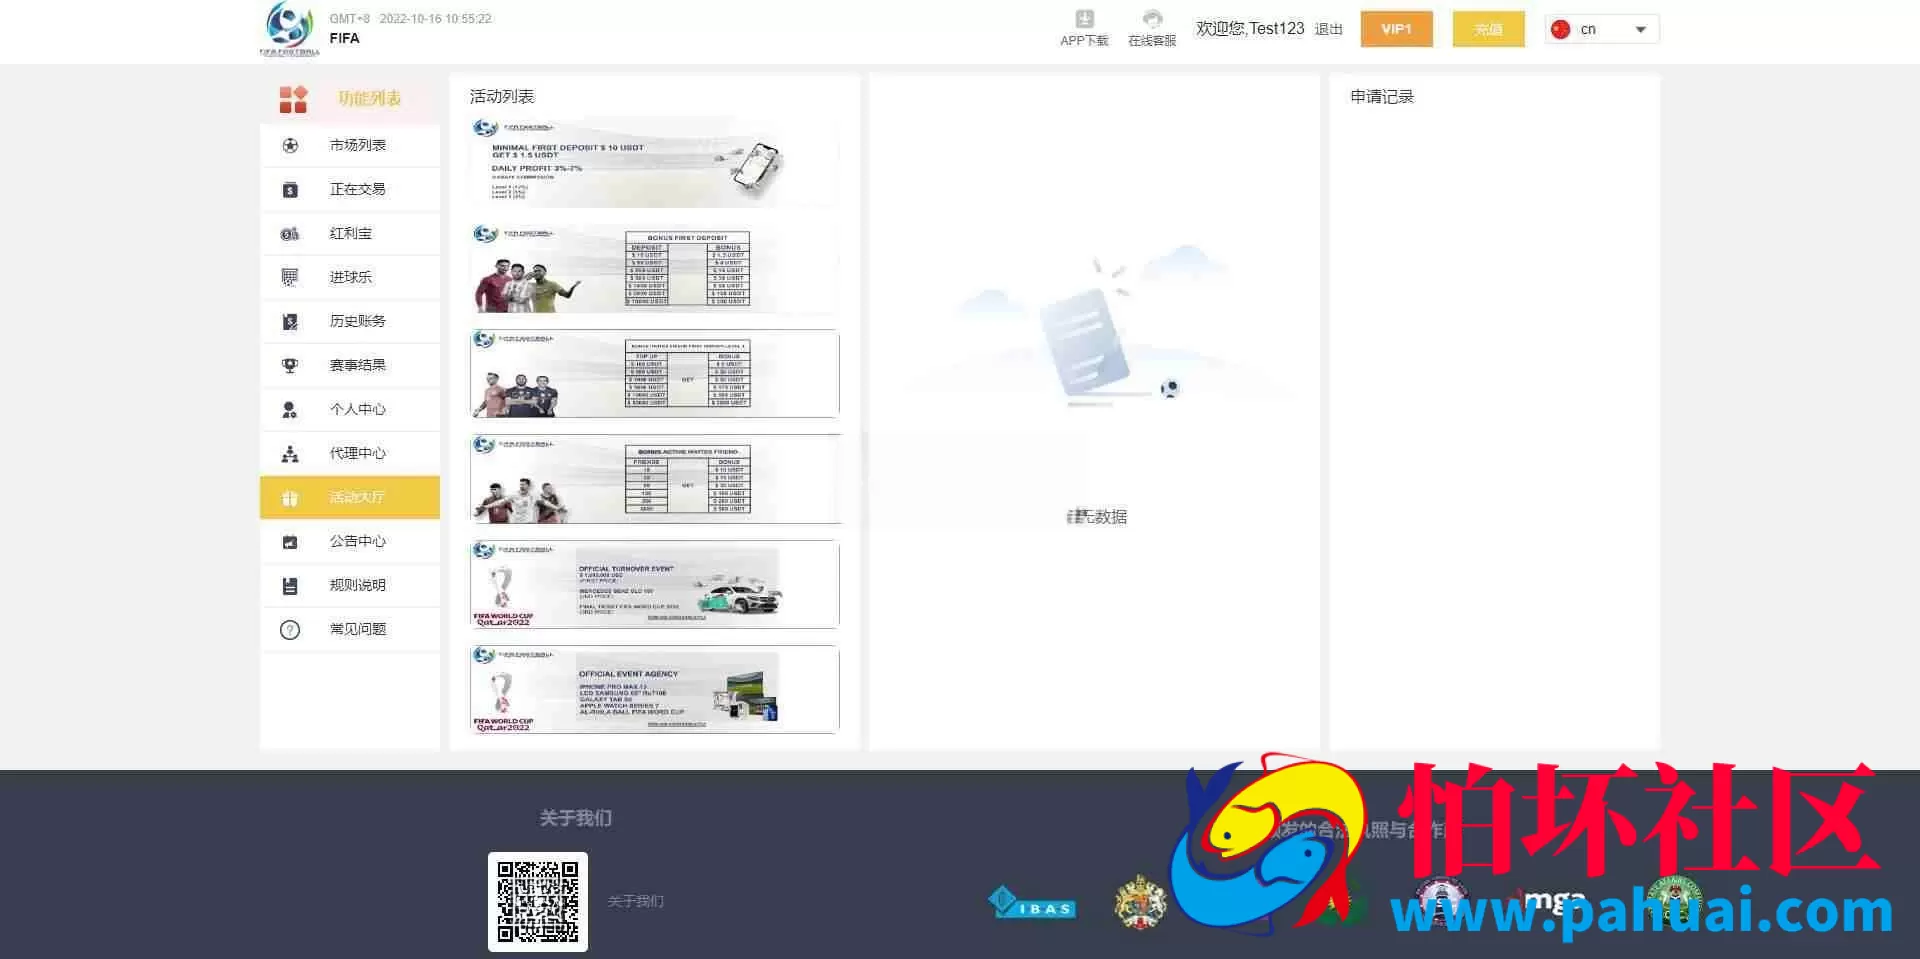The image size is (1920, 959).
Task: Open 公告中心 in sidebar
Action: tap(350, 542)
